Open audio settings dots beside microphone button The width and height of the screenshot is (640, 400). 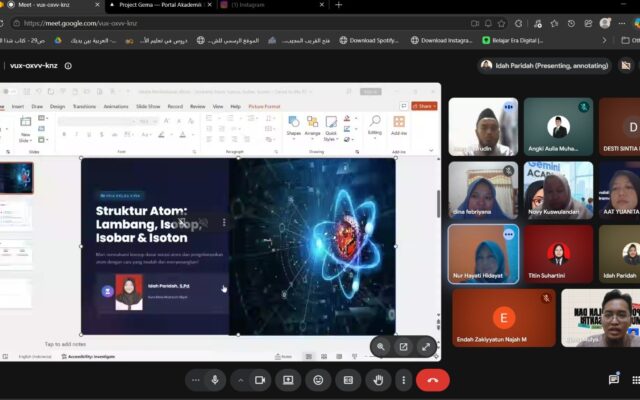(196, 380)
